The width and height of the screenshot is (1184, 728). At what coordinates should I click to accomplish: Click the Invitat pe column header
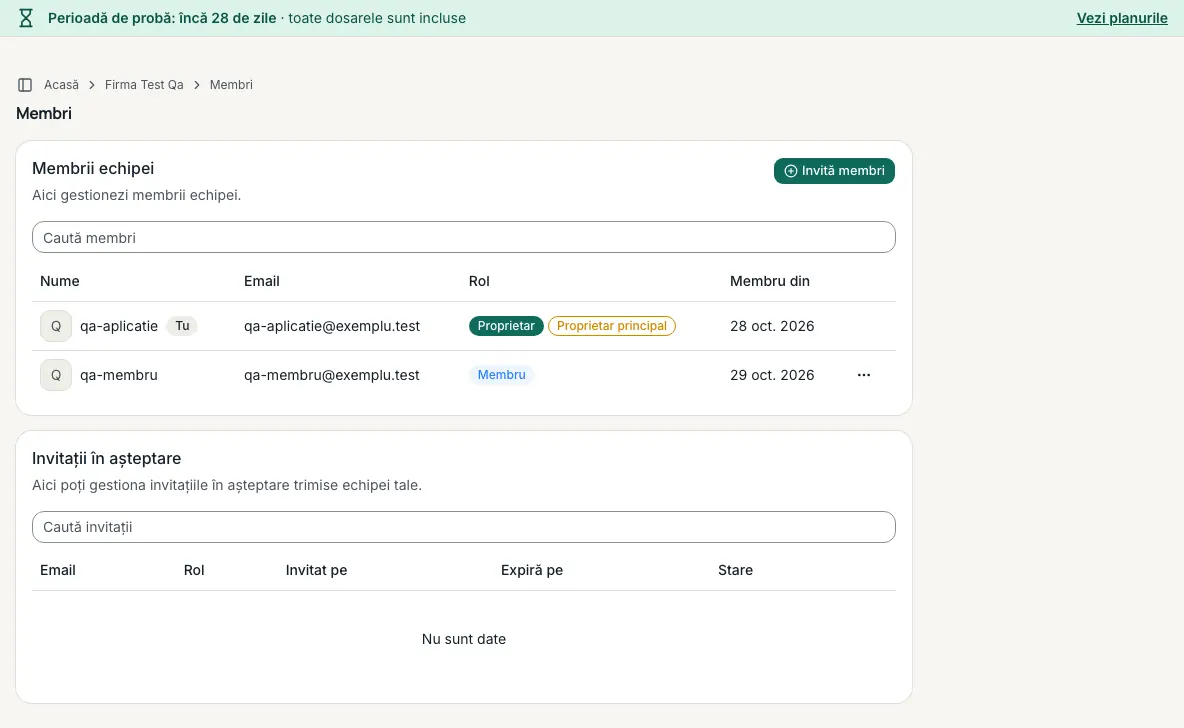tap(316, 570)
